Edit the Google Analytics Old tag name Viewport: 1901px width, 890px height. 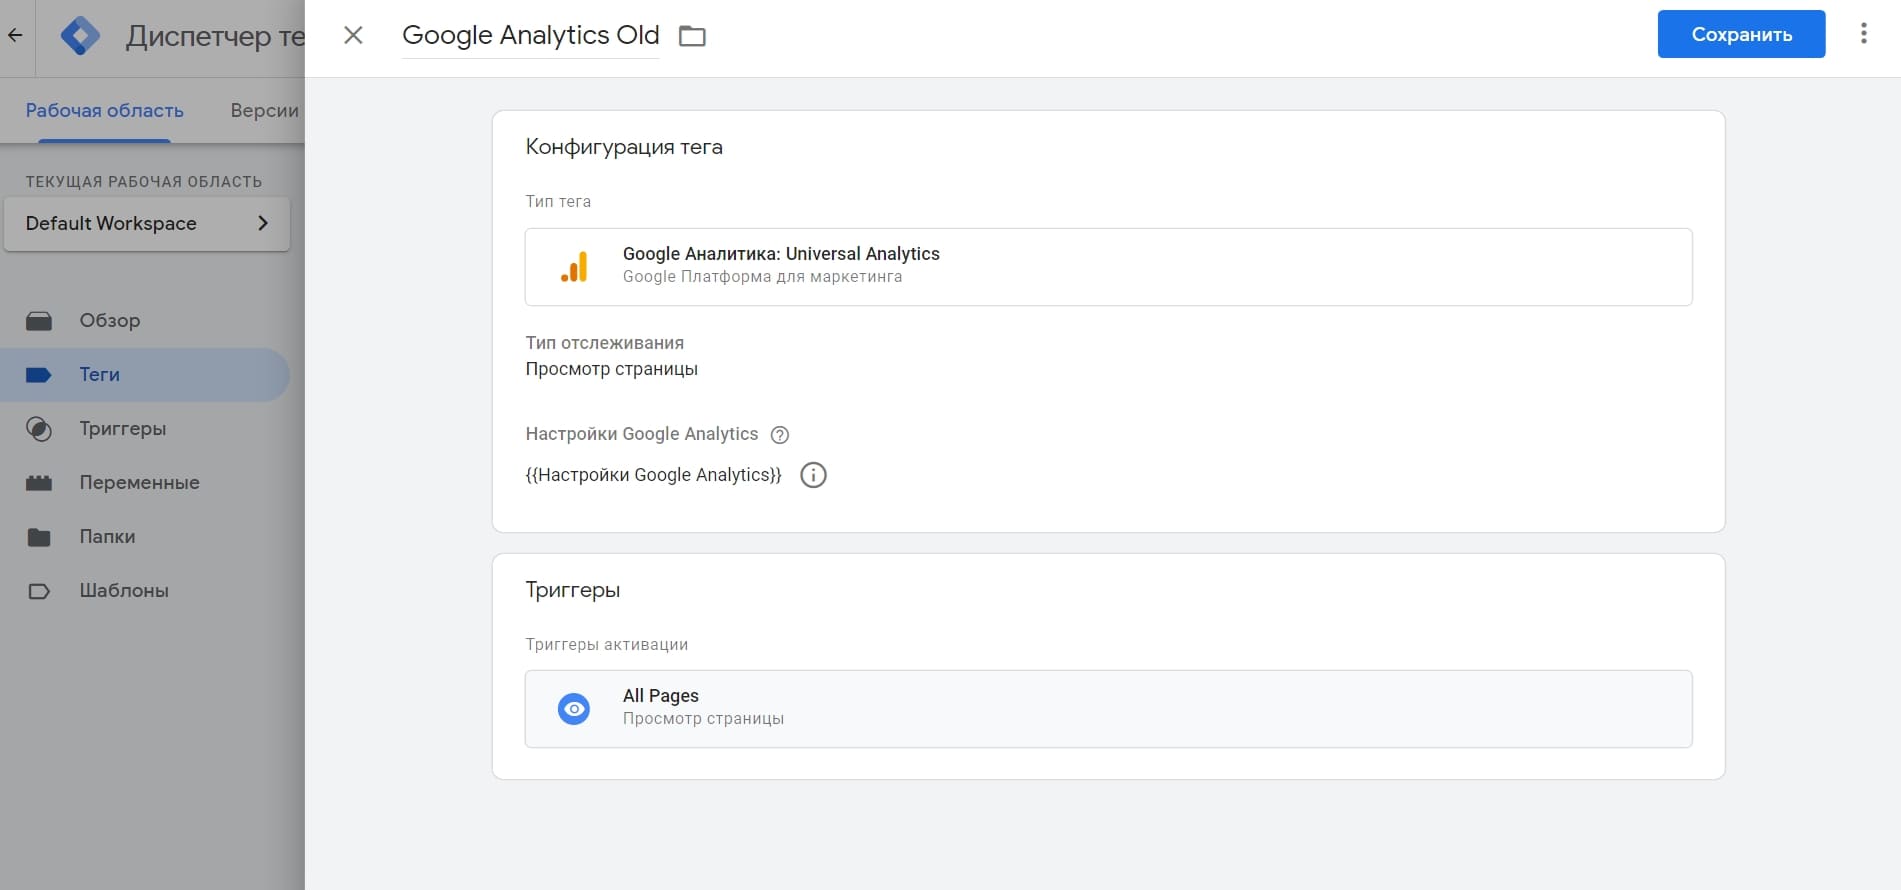pyautogui.click(x=531, y=35)
